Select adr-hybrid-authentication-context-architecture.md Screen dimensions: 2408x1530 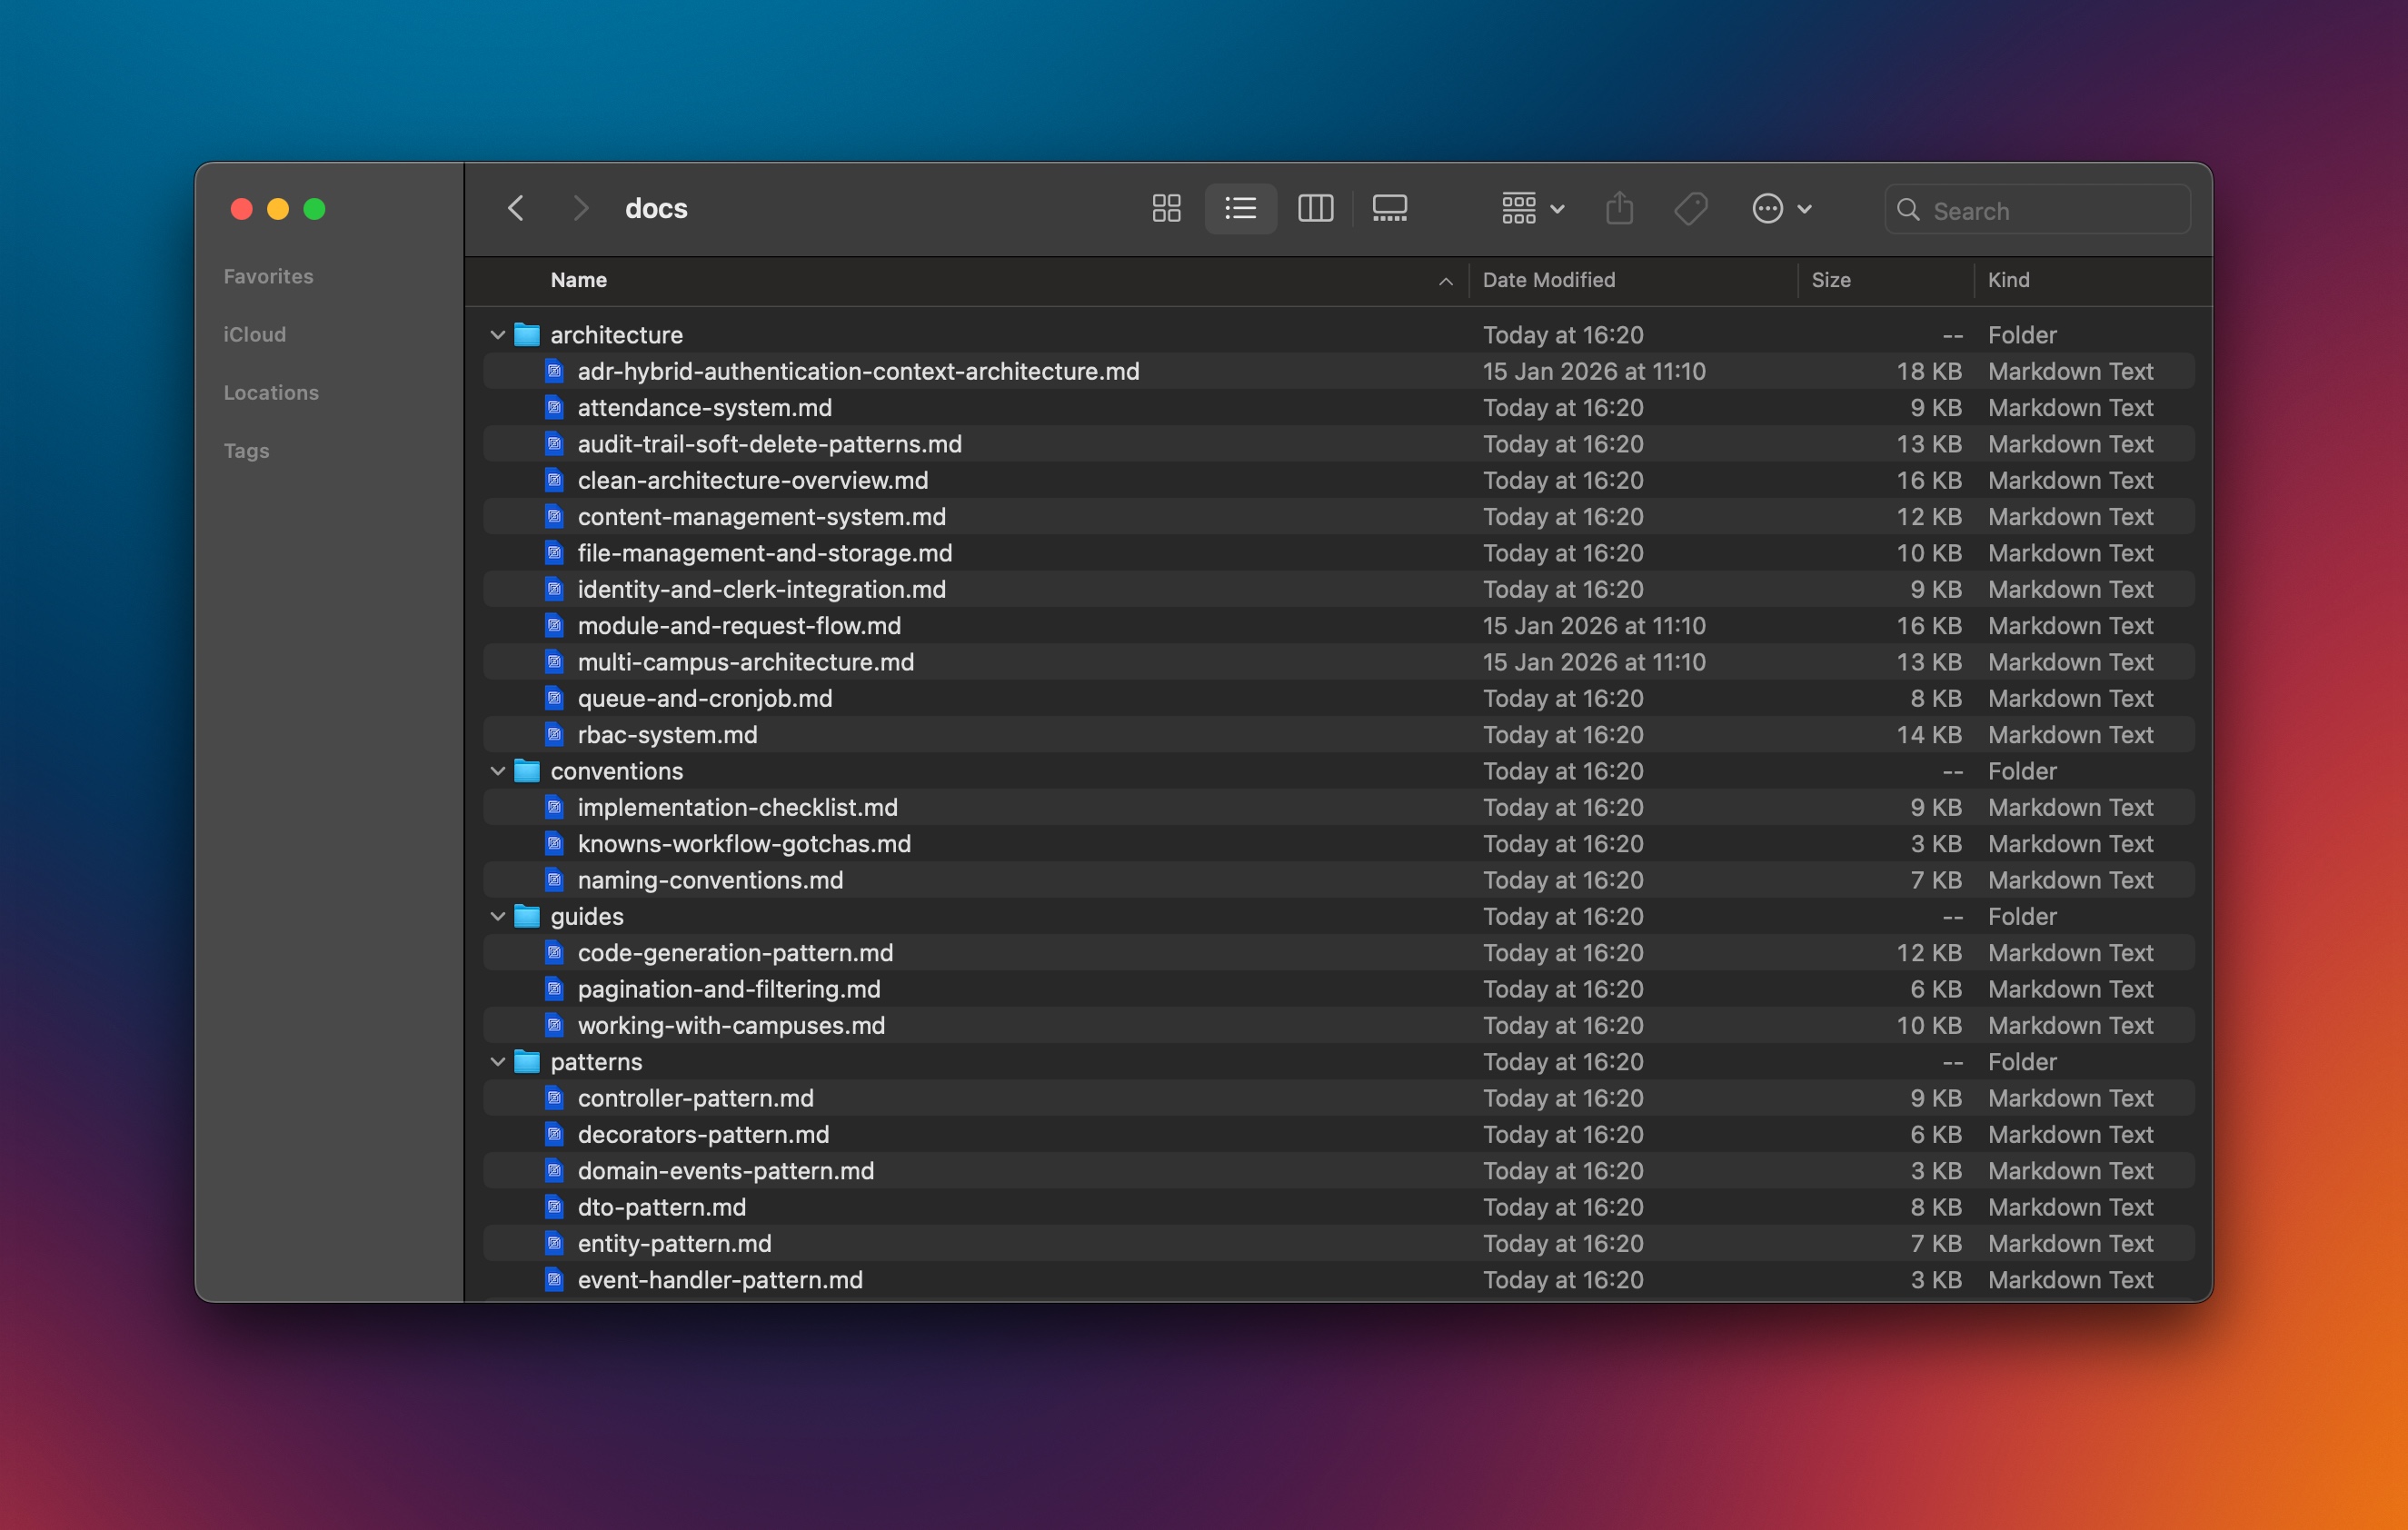tap(1339, 371)
